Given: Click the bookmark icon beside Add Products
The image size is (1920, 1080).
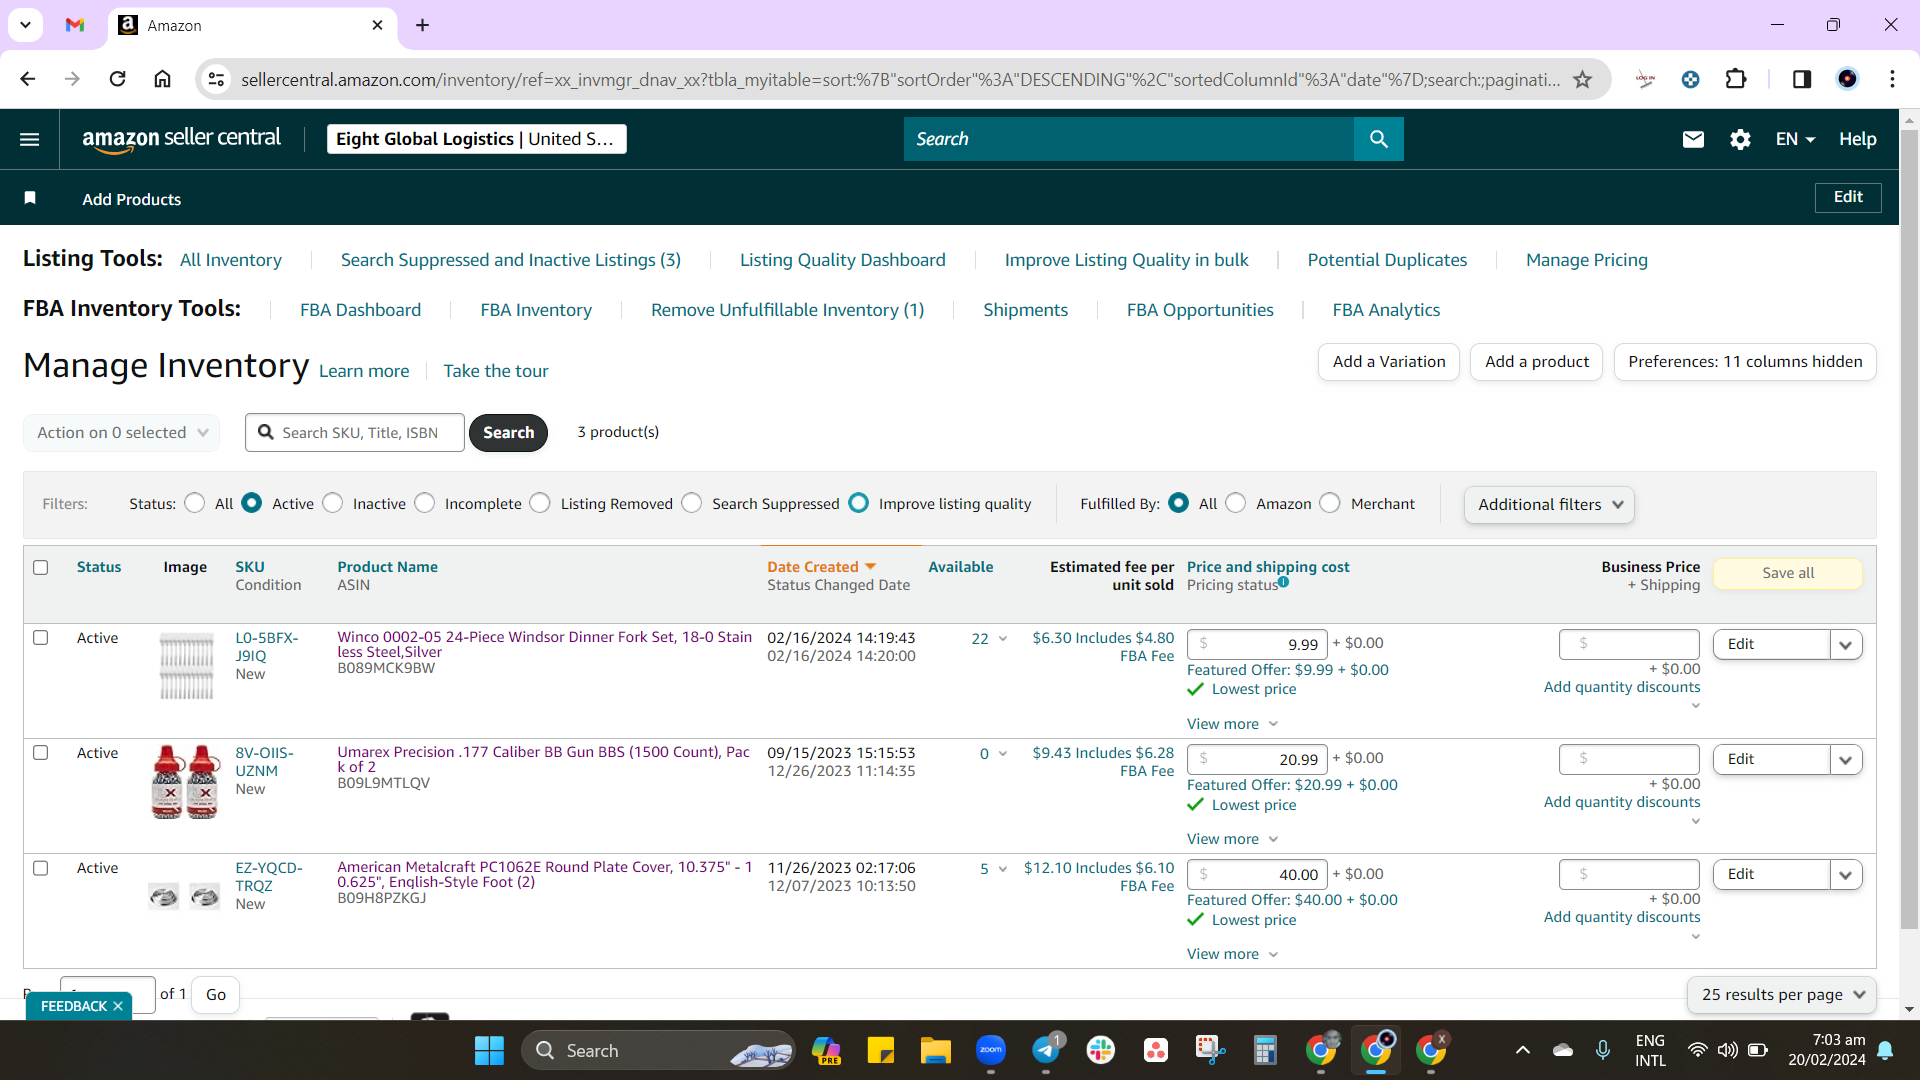Looking at the screenshot, I should [x=30, y=198].
